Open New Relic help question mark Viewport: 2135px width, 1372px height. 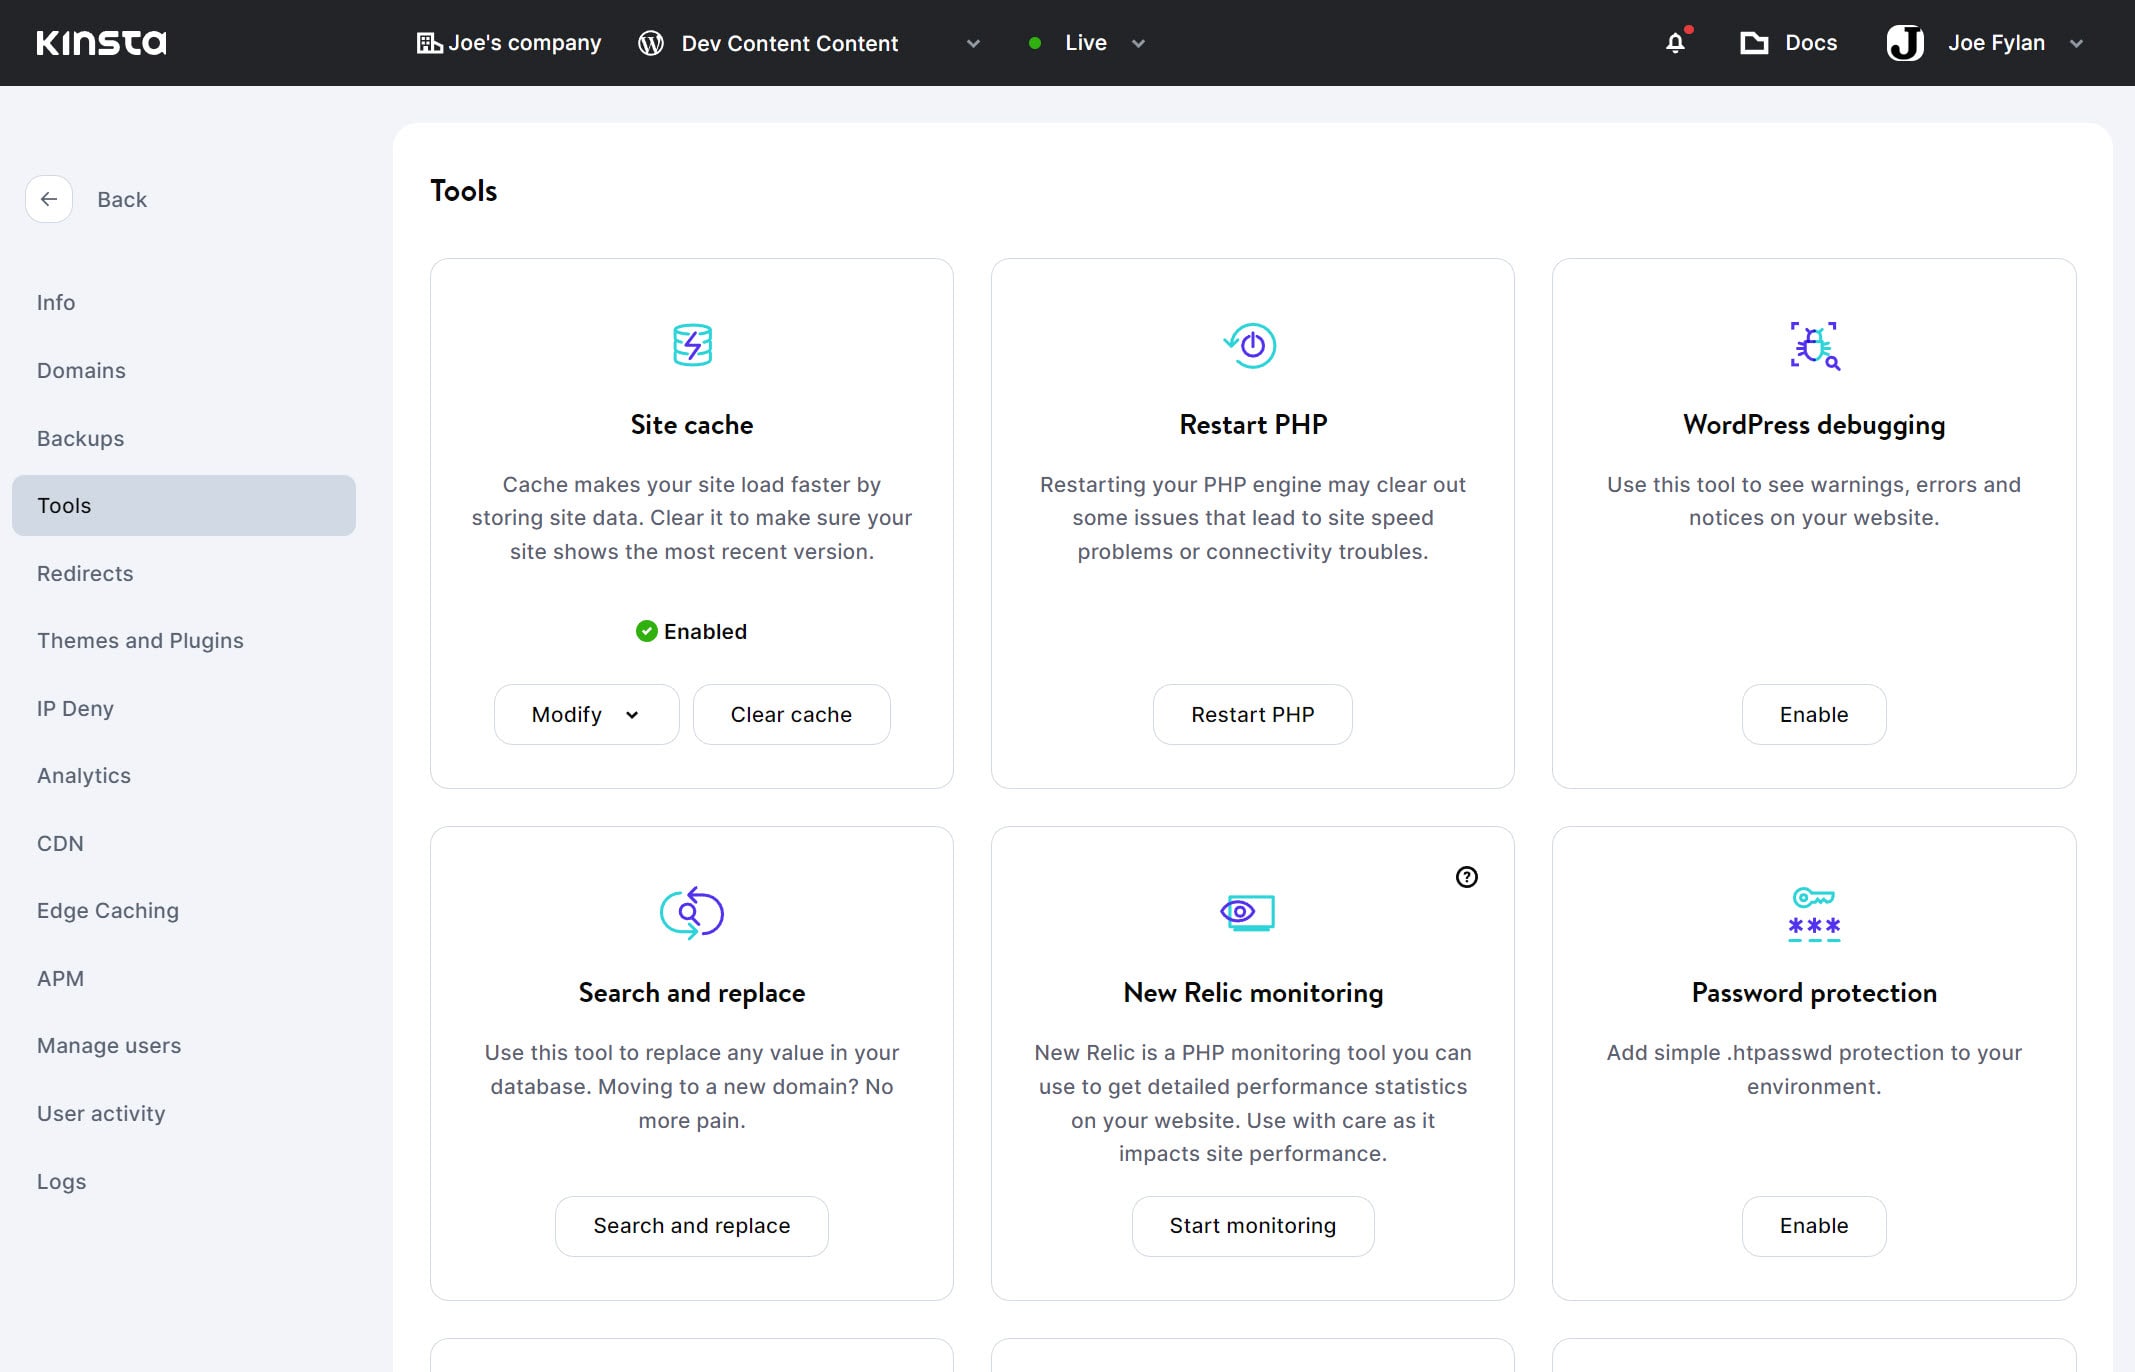coord(1467,877)
